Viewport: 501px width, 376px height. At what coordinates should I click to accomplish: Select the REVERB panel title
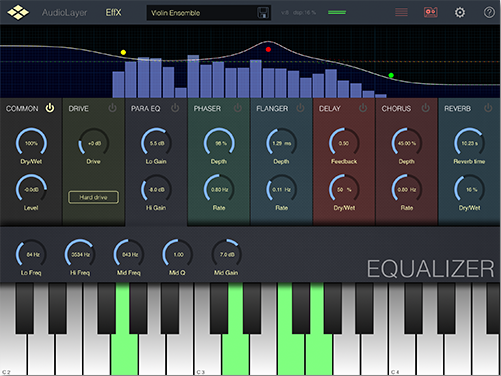457,109
